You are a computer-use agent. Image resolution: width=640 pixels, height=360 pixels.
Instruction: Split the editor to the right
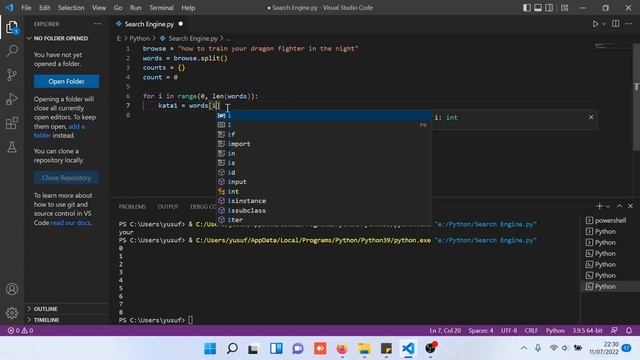616,24
